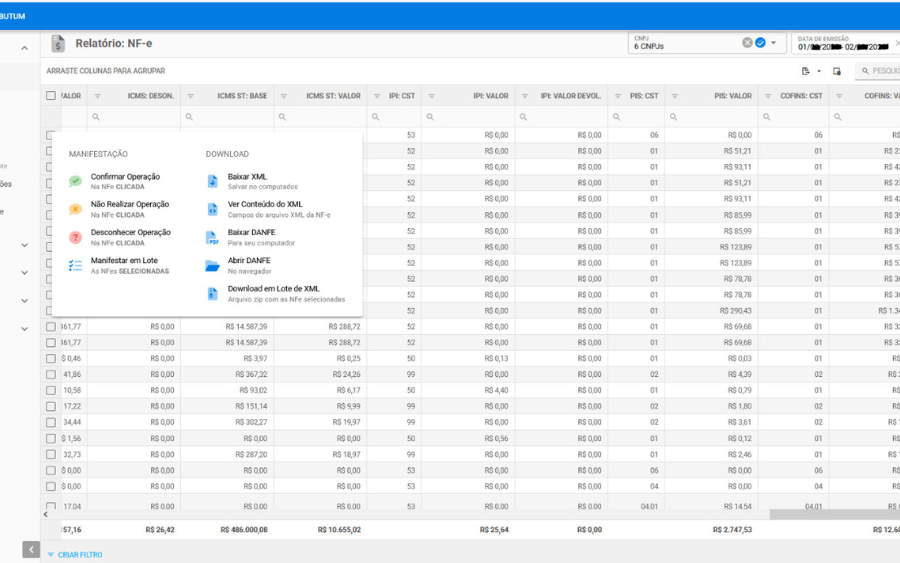This screenshot has width=900, height=563.
Task: Open filter icon for PIS: CST column
Action: 618,96
